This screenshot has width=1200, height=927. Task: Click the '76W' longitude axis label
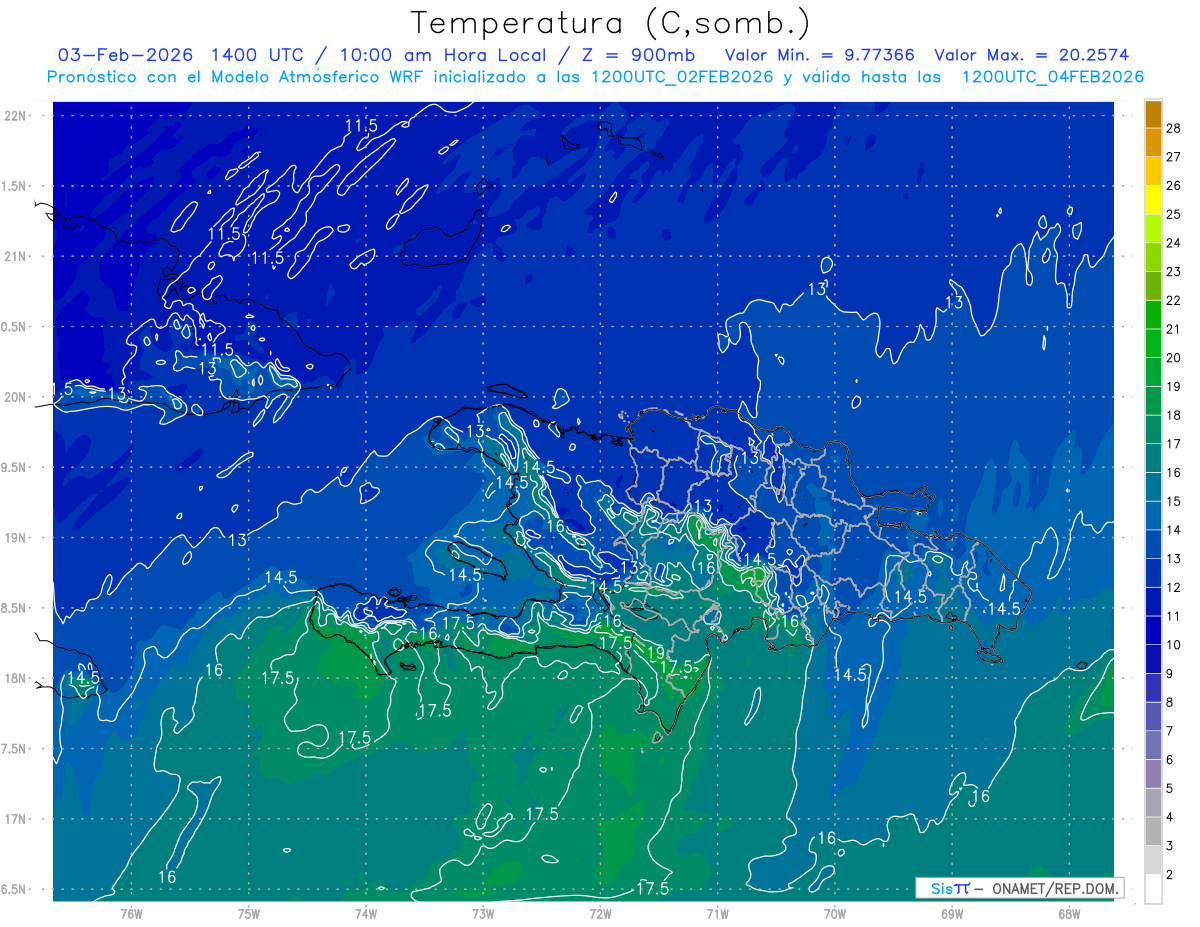pyautogui.click(x=131, y=914)
